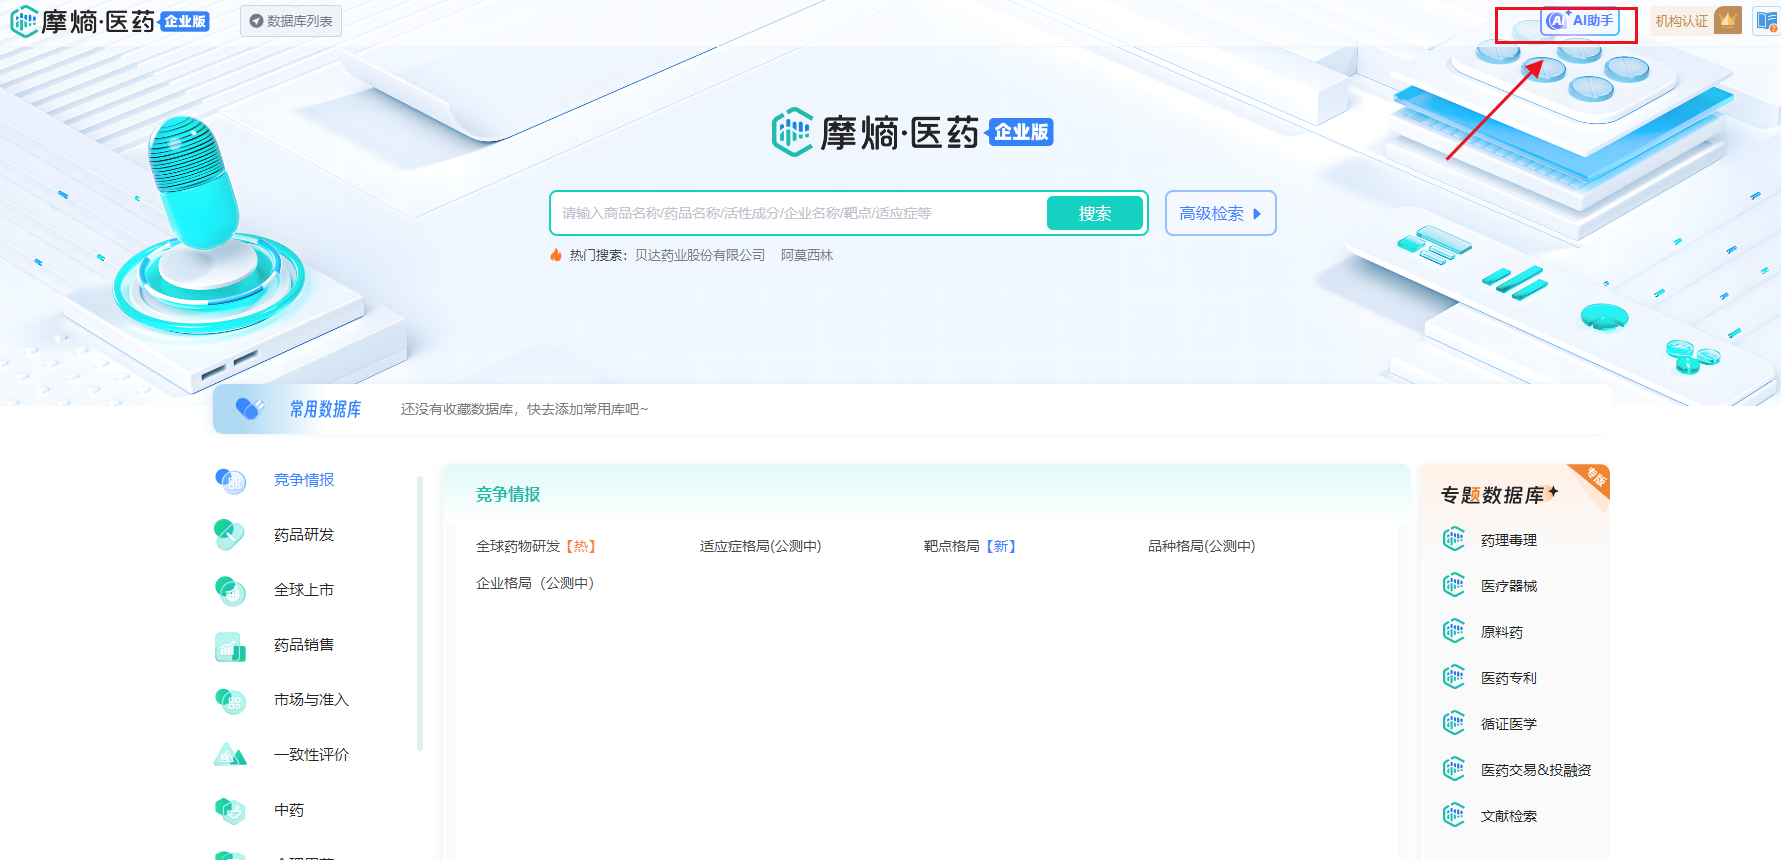1781x867 pixels.
Task: Open the AI助手 assistant
Action: 1580,21
